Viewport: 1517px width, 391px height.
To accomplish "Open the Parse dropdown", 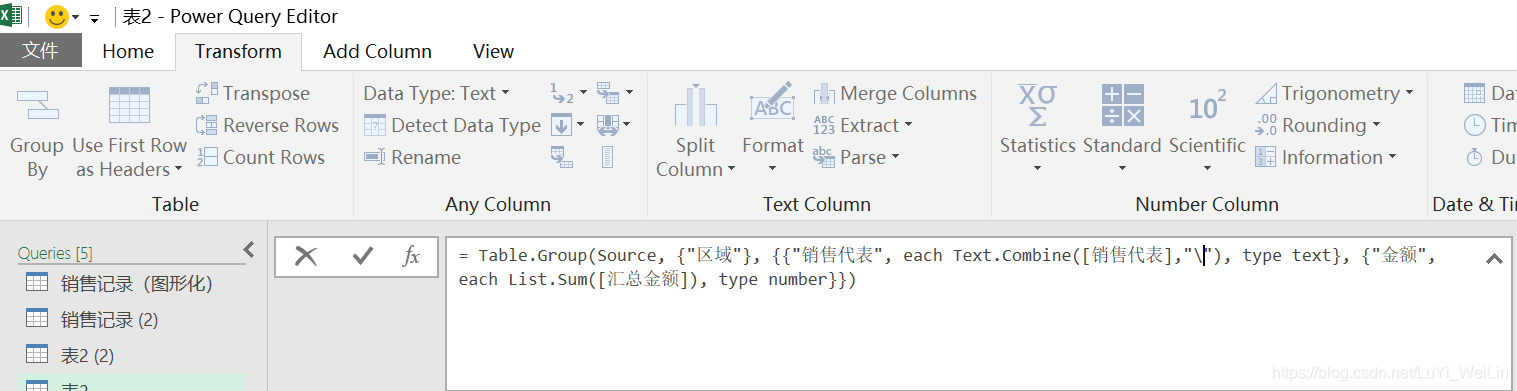I will (x=856, y=157).
